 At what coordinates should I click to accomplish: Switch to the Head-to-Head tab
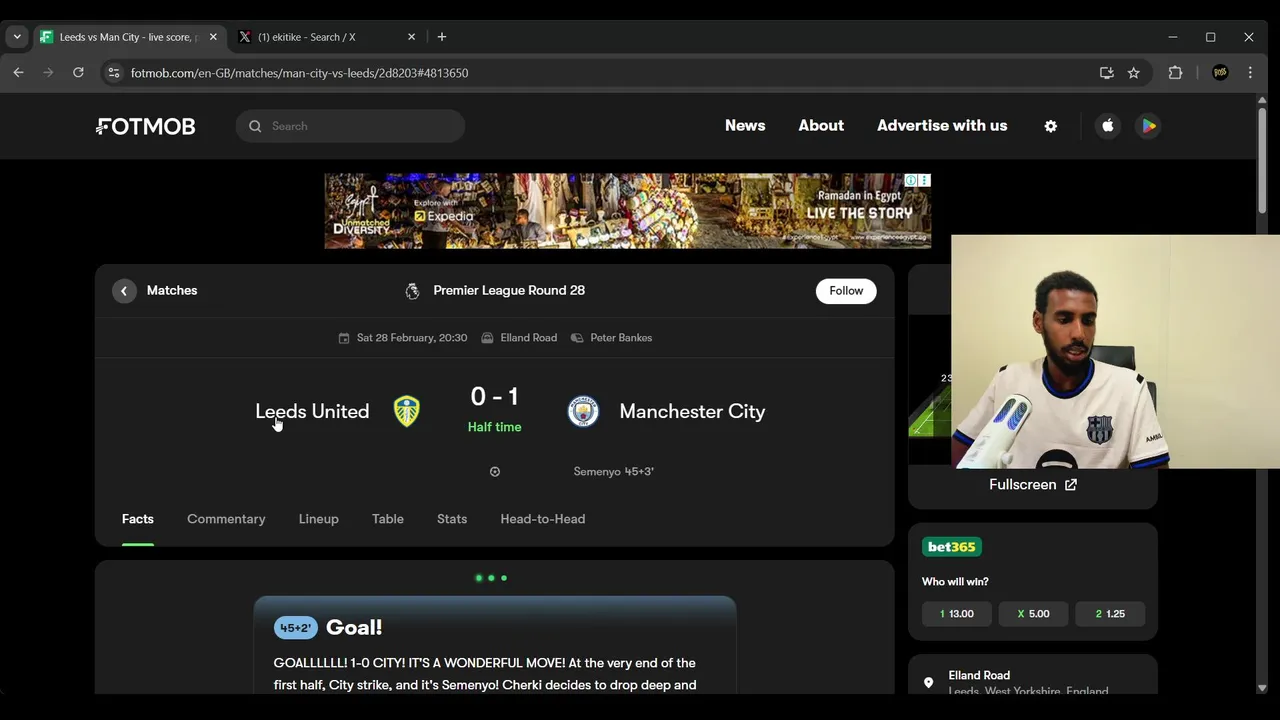543,519
